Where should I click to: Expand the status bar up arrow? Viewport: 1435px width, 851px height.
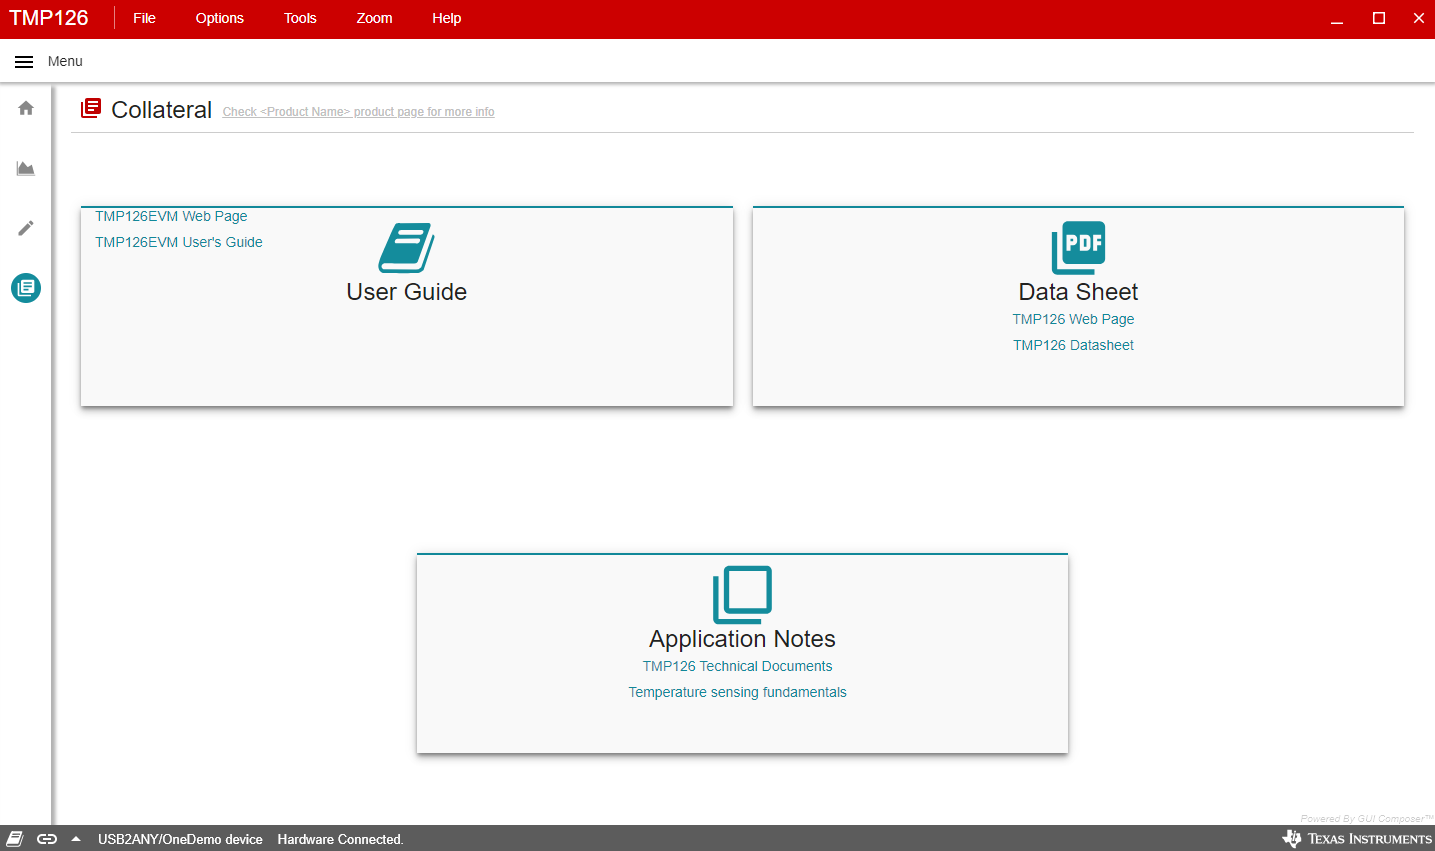tap(76, 839)
